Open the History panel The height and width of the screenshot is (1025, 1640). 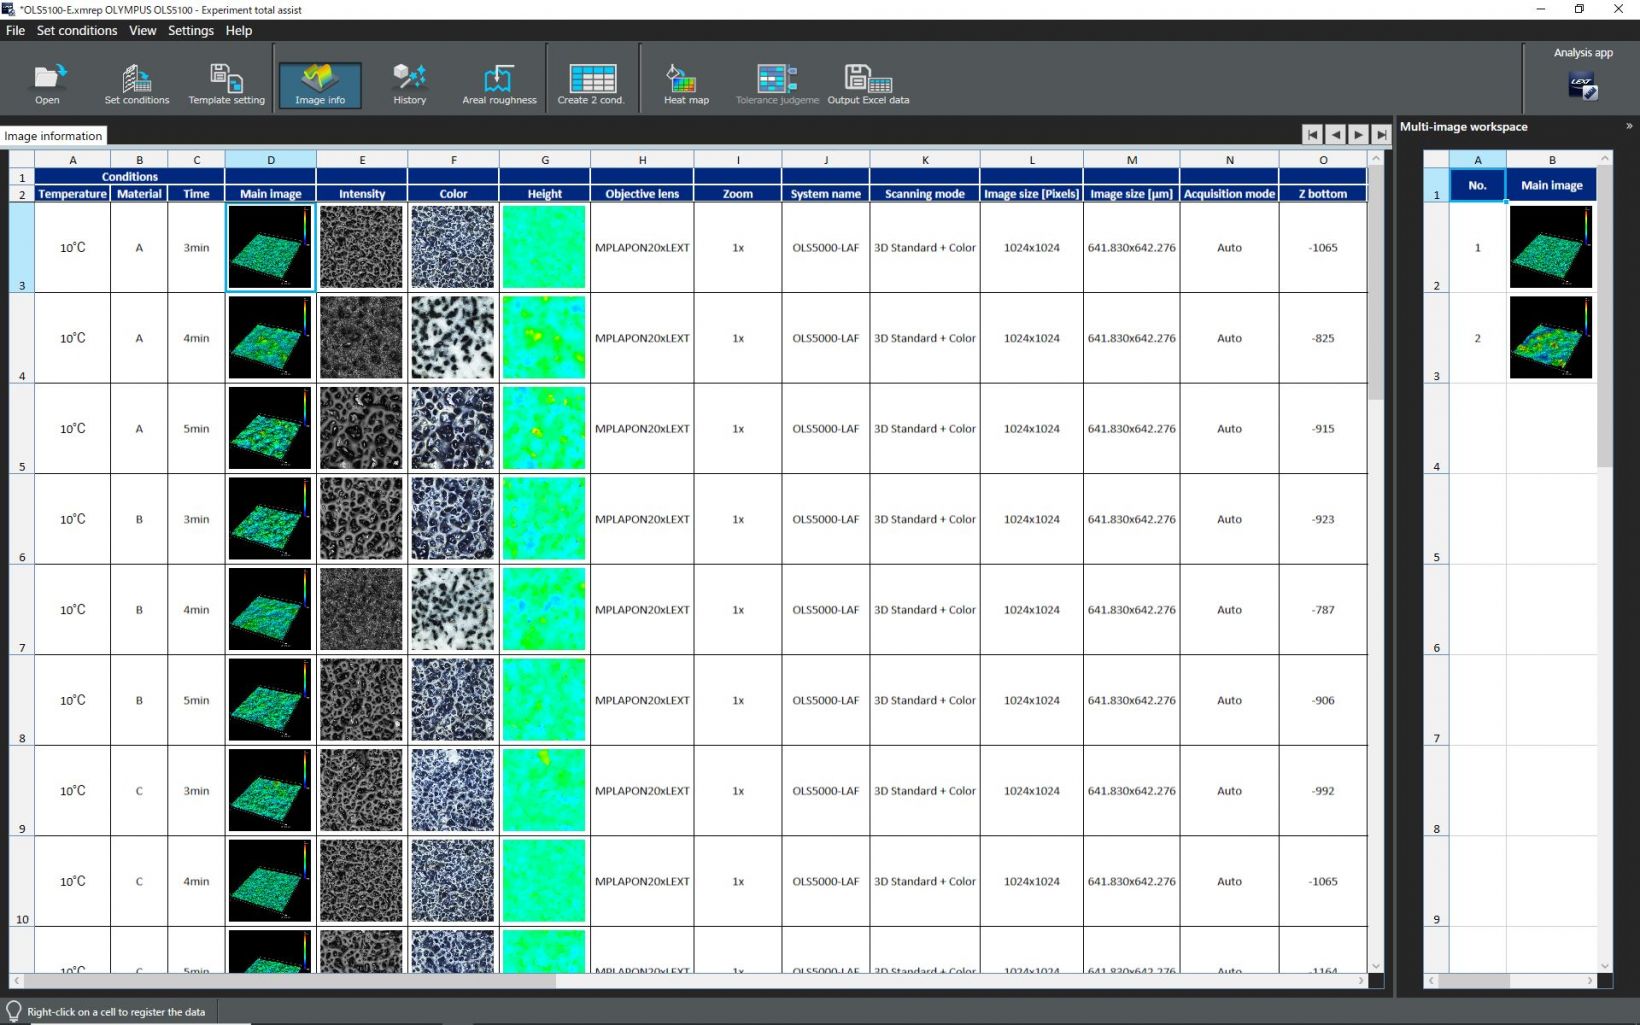(409, 80)
